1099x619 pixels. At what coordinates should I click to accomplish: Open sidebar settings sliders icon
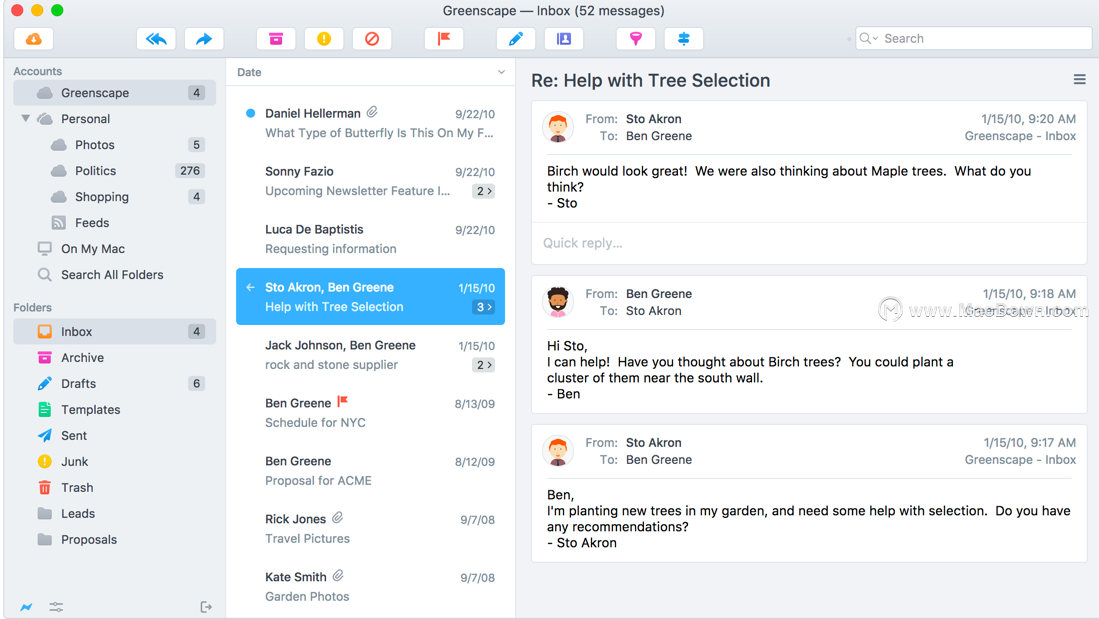(x=56, y=607)
